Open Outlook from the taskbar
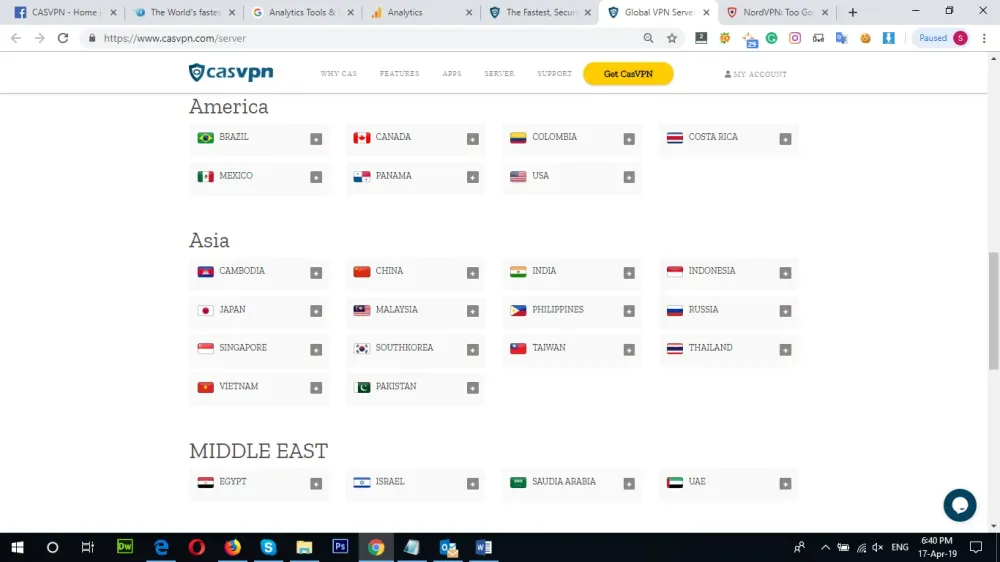 pos(448,547)
